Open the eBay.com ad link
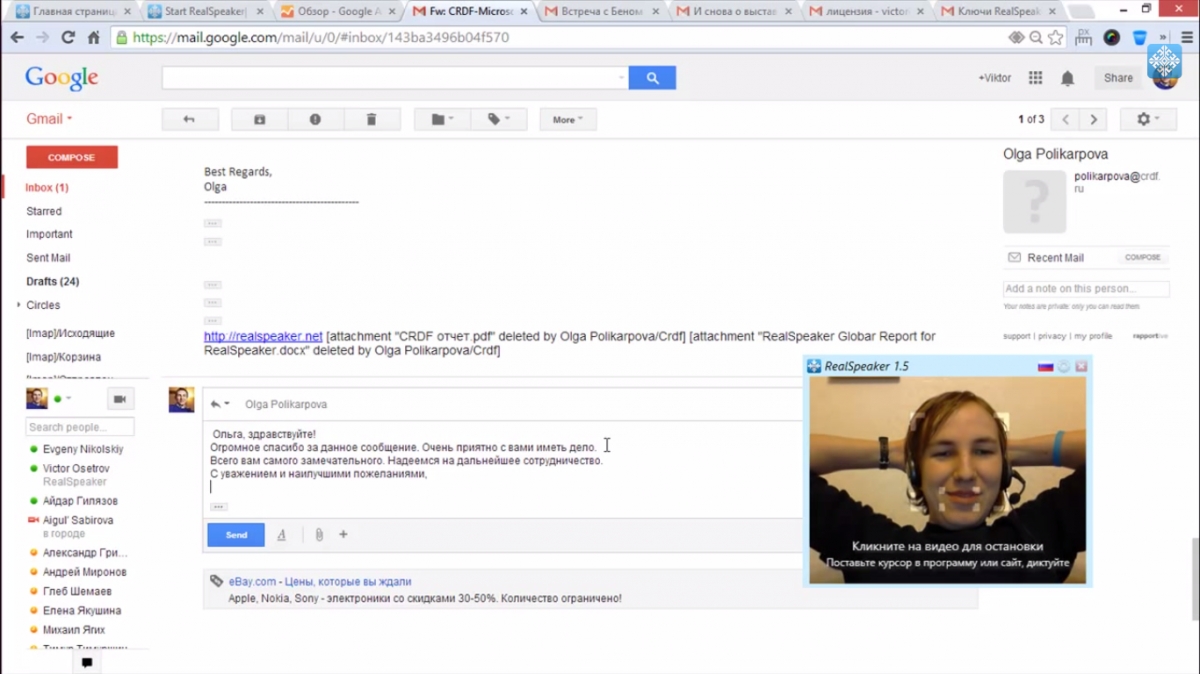 pyautogui.click(x=320, y=581)
